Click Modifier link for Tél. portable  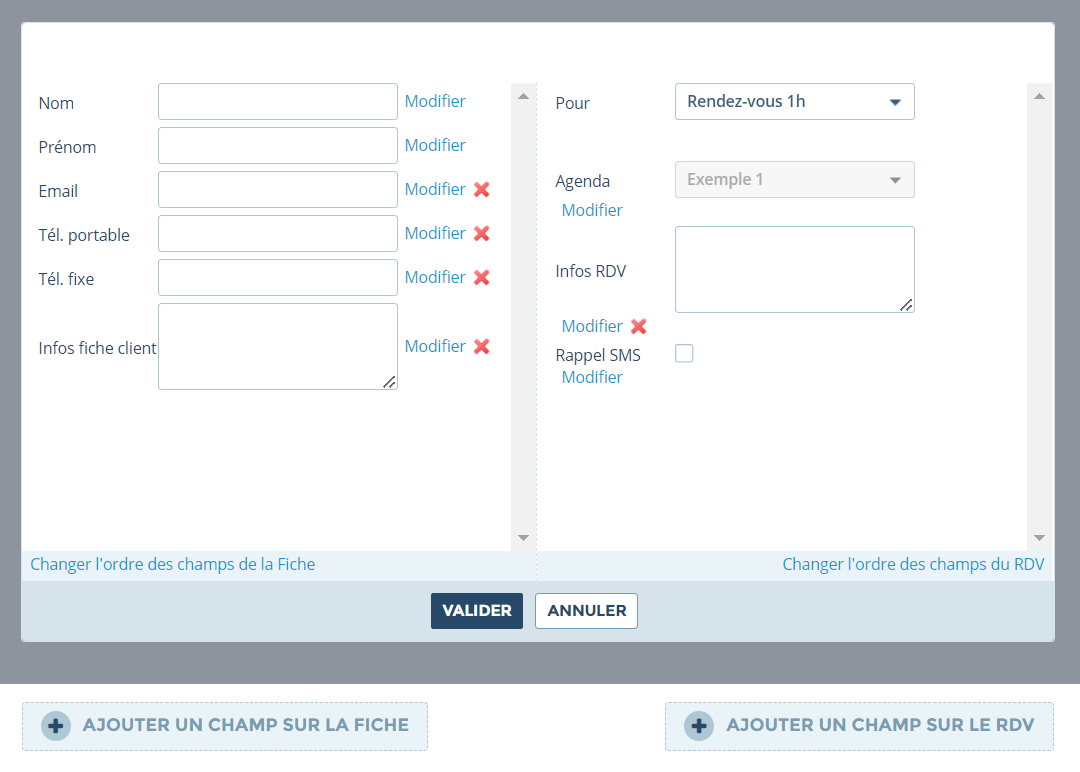coord(435,233)
